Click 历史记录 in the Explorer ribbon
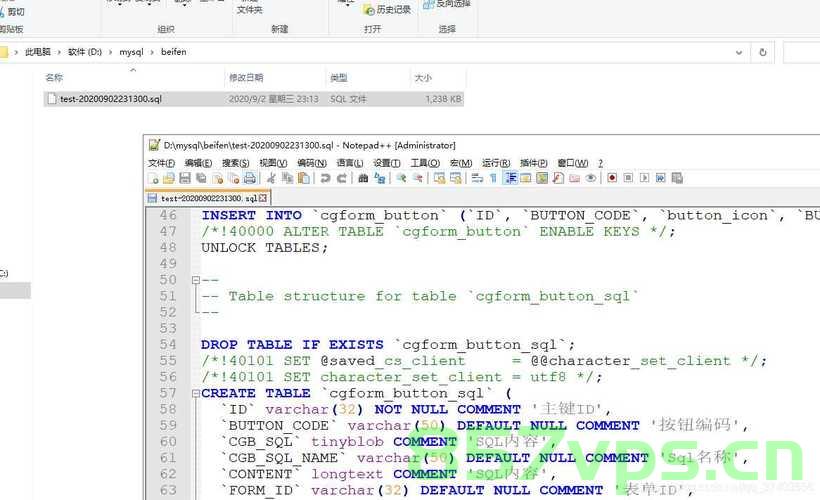 coord(388,9)
